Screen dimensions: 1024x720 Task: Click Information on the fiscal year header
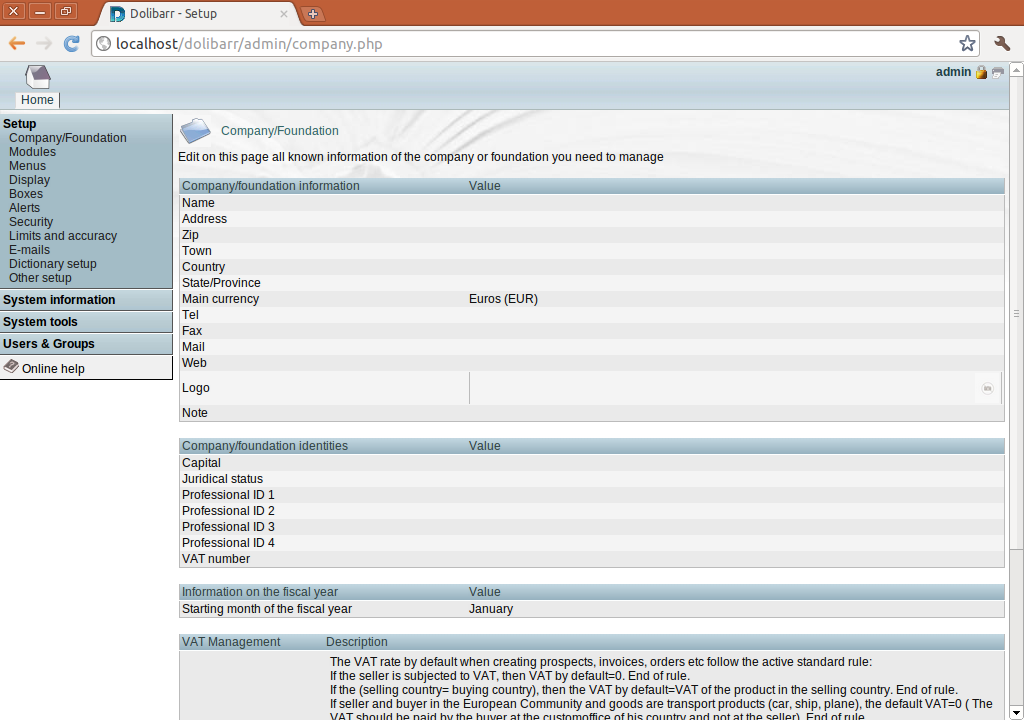tap(259, 592)
